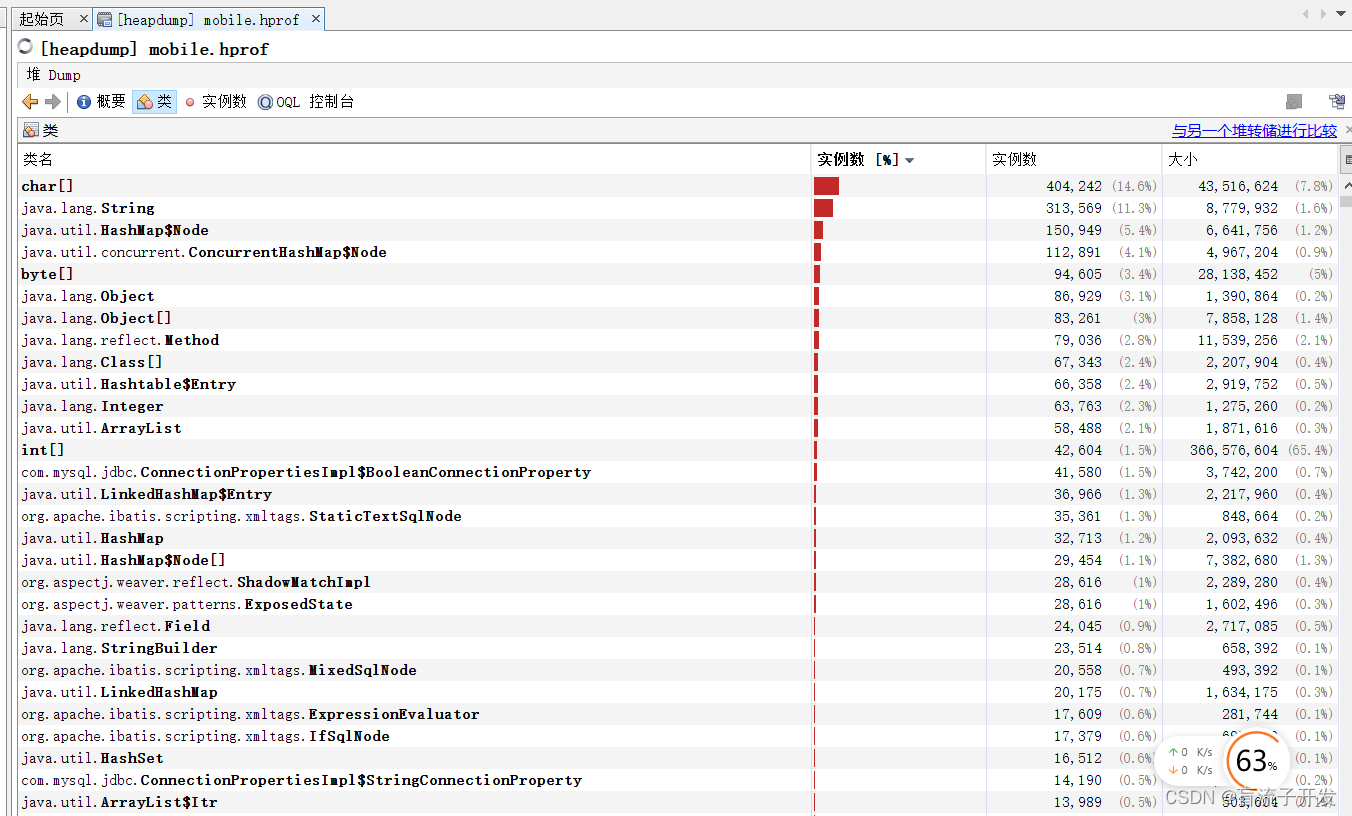Sort by 大小 size column header
The height and width of the screenshot is (816, 1352).
coord(1249,160)
